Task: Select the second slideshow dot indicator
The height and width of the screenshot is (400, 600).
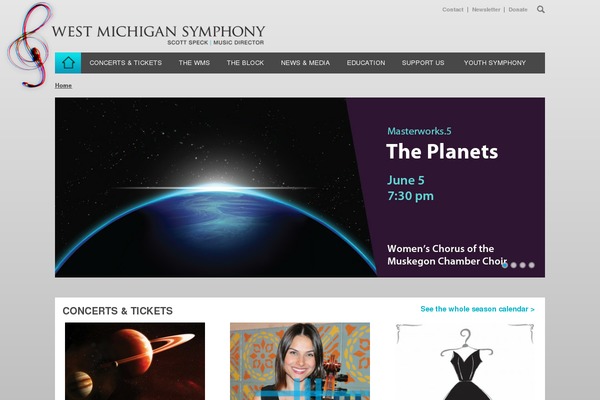Action: pyautogui.click(x=514, y=265)
